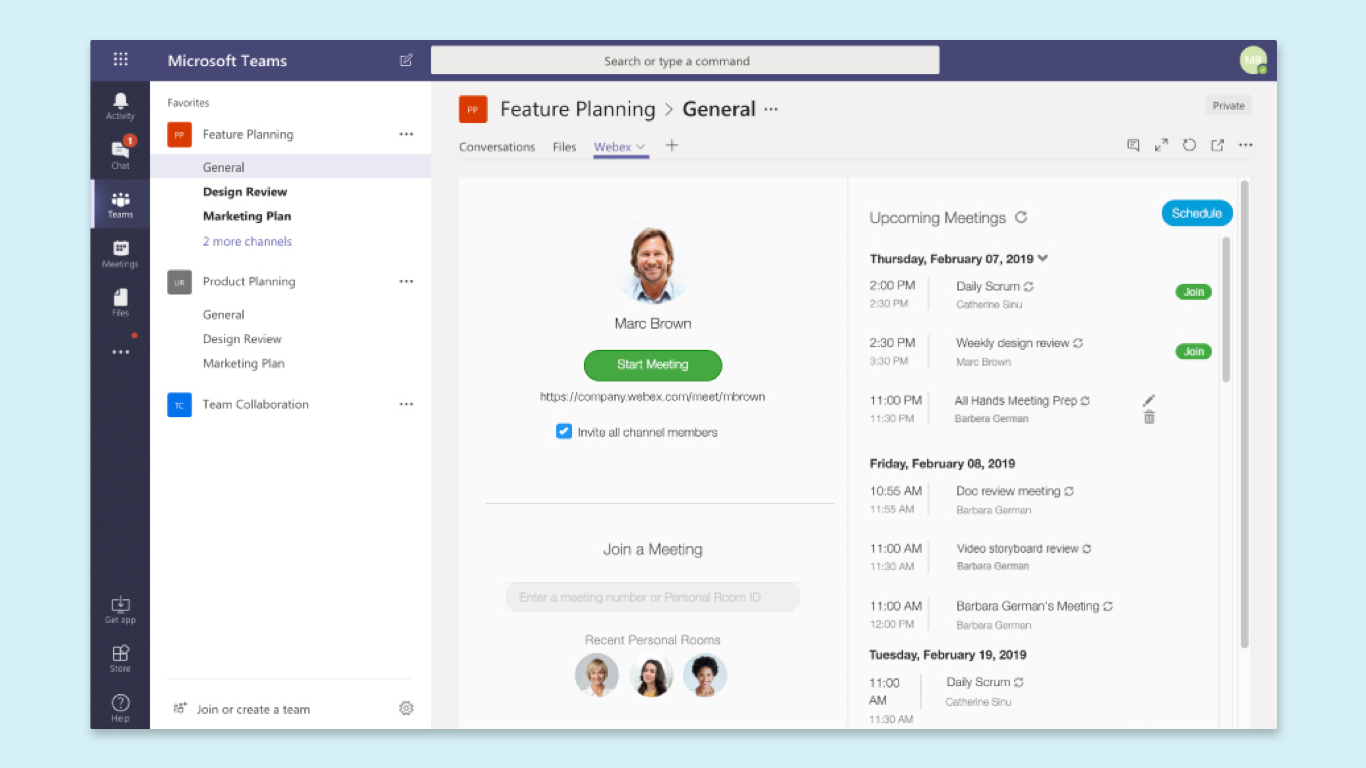Reload the Webex tab
This screenshot has height=768, width=1366.
pyautogui.click(x=1189, y=145)
